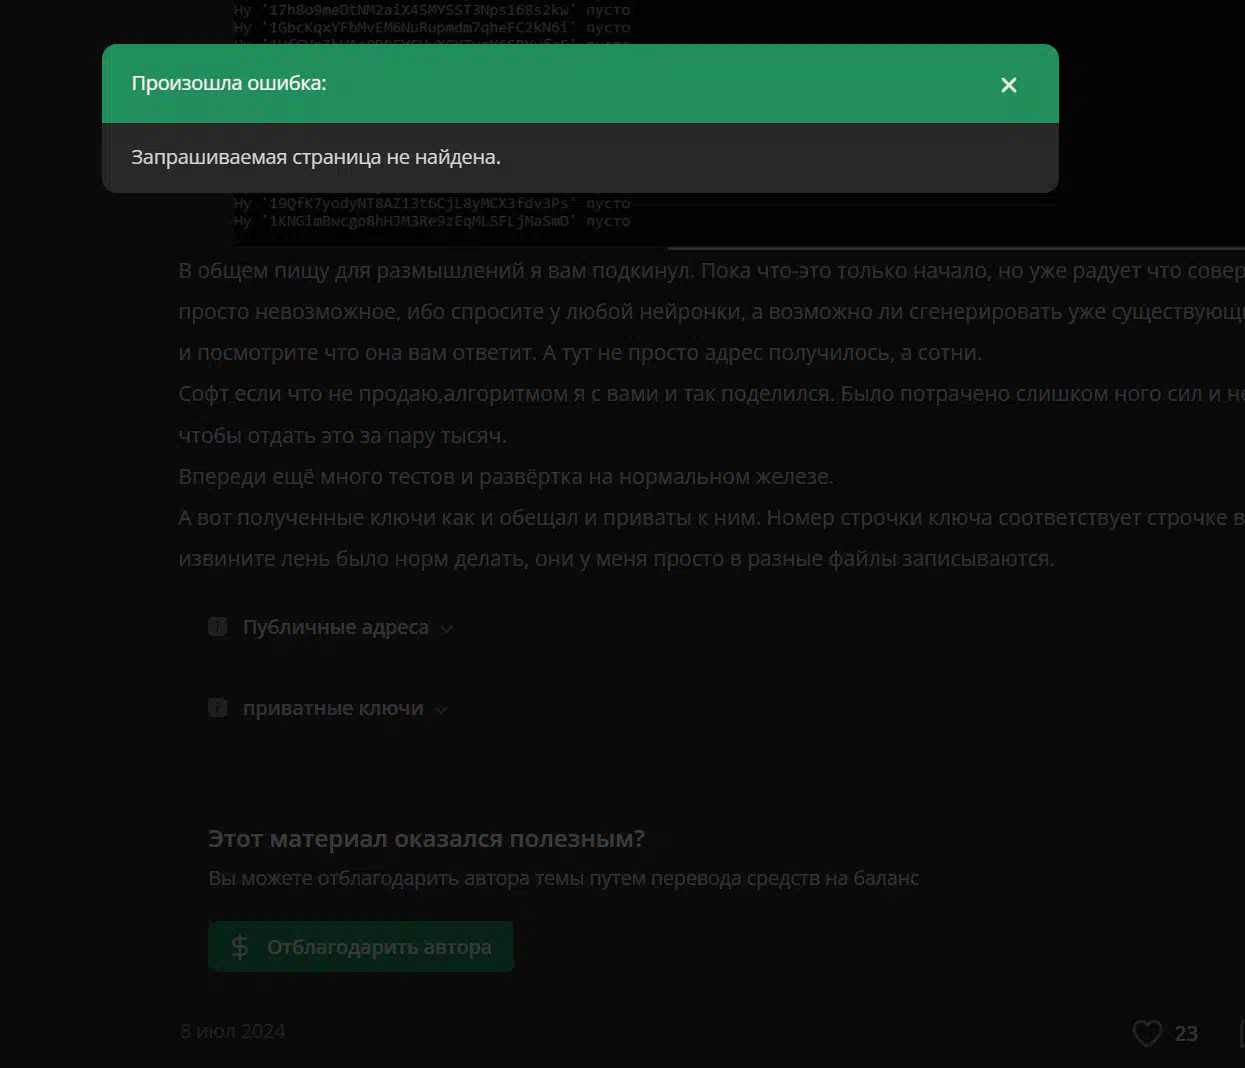Click the code line with 1GbcKqxYFbMvEM6NuRupmdm7qheFC2kN6i
Screen dimensions: 1245x1068
432,27
